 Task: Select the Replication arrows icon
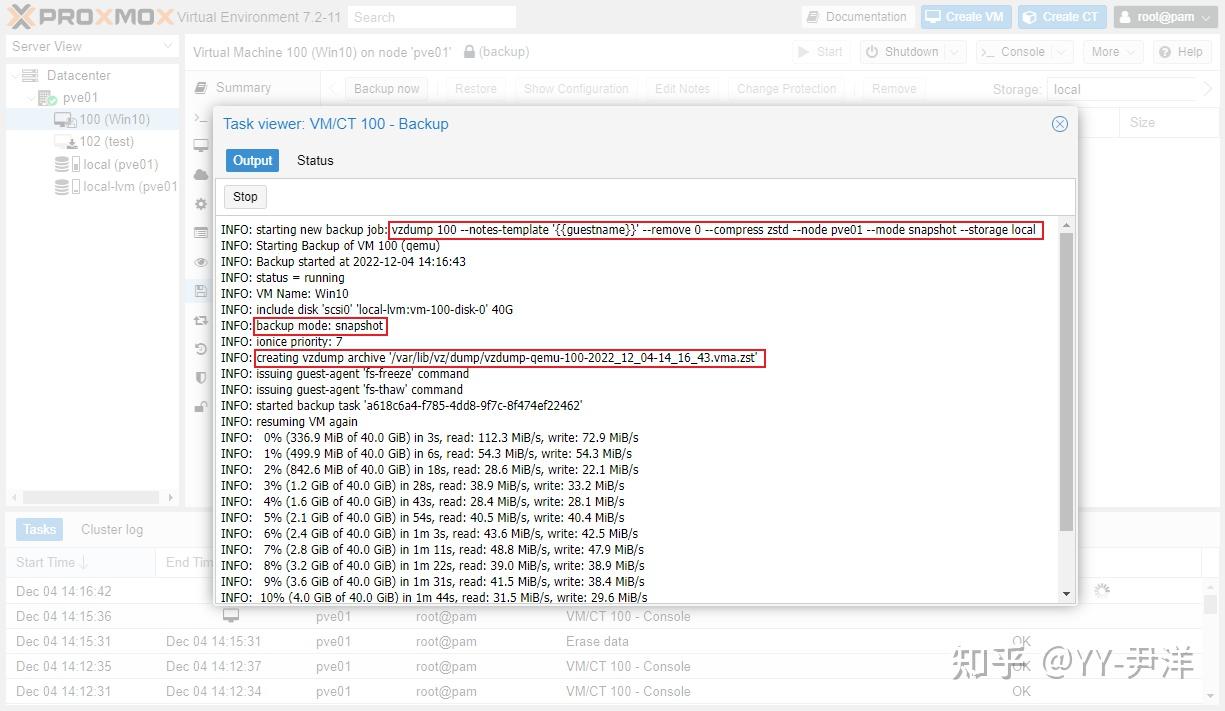coord(201,320)
